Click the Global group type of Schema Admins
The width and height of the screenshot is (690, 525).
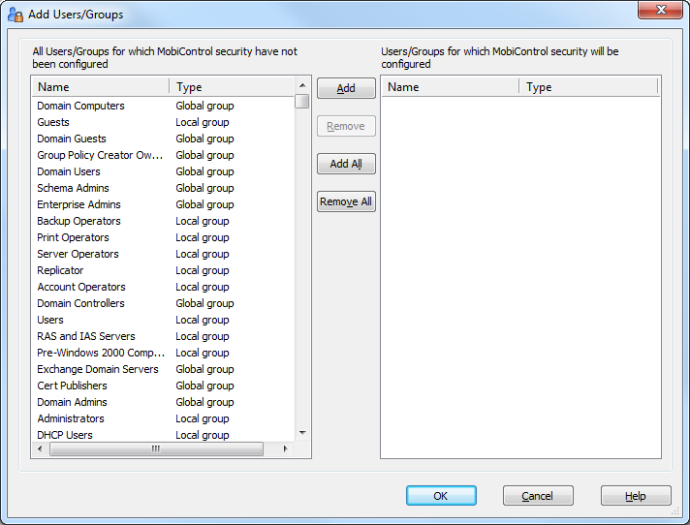(x=205, y=188)
